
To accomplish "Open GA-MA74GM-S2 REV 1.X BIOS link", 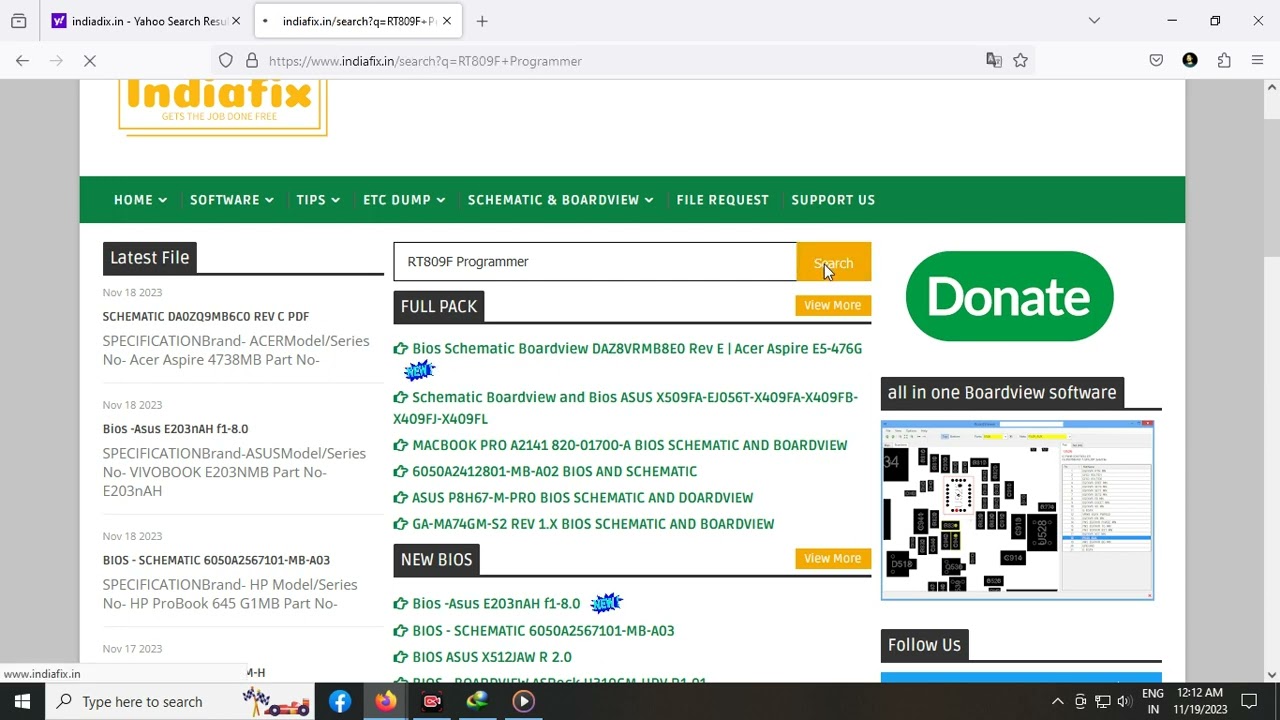I will (593, 524).
